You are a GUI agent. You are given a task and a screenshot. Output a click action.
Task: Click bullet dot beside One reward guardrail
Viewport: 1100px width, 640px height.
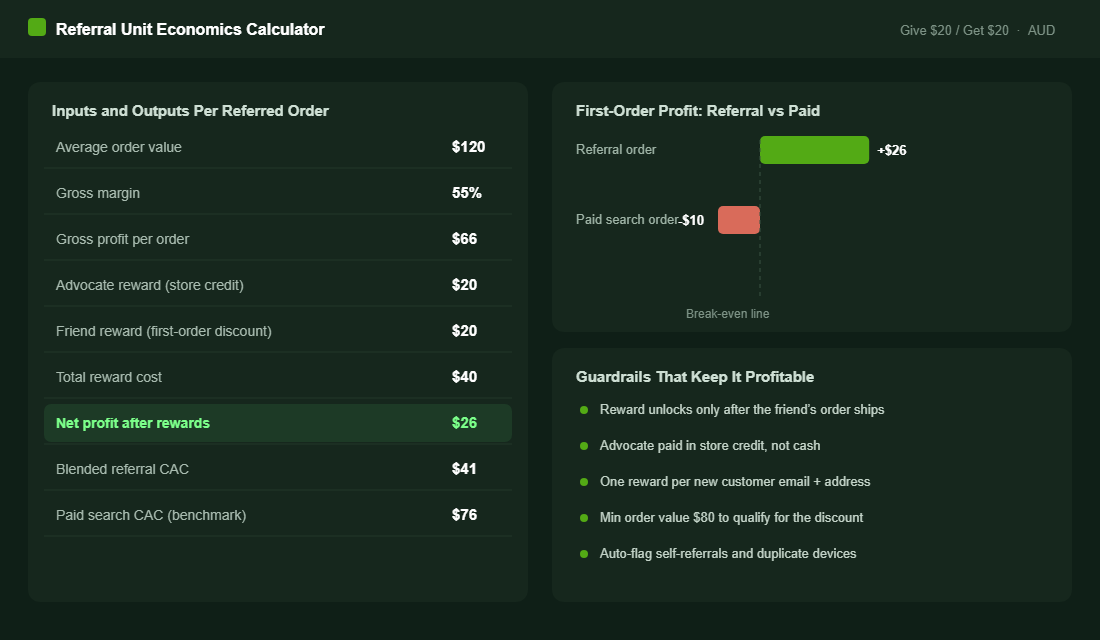[584, 481]
